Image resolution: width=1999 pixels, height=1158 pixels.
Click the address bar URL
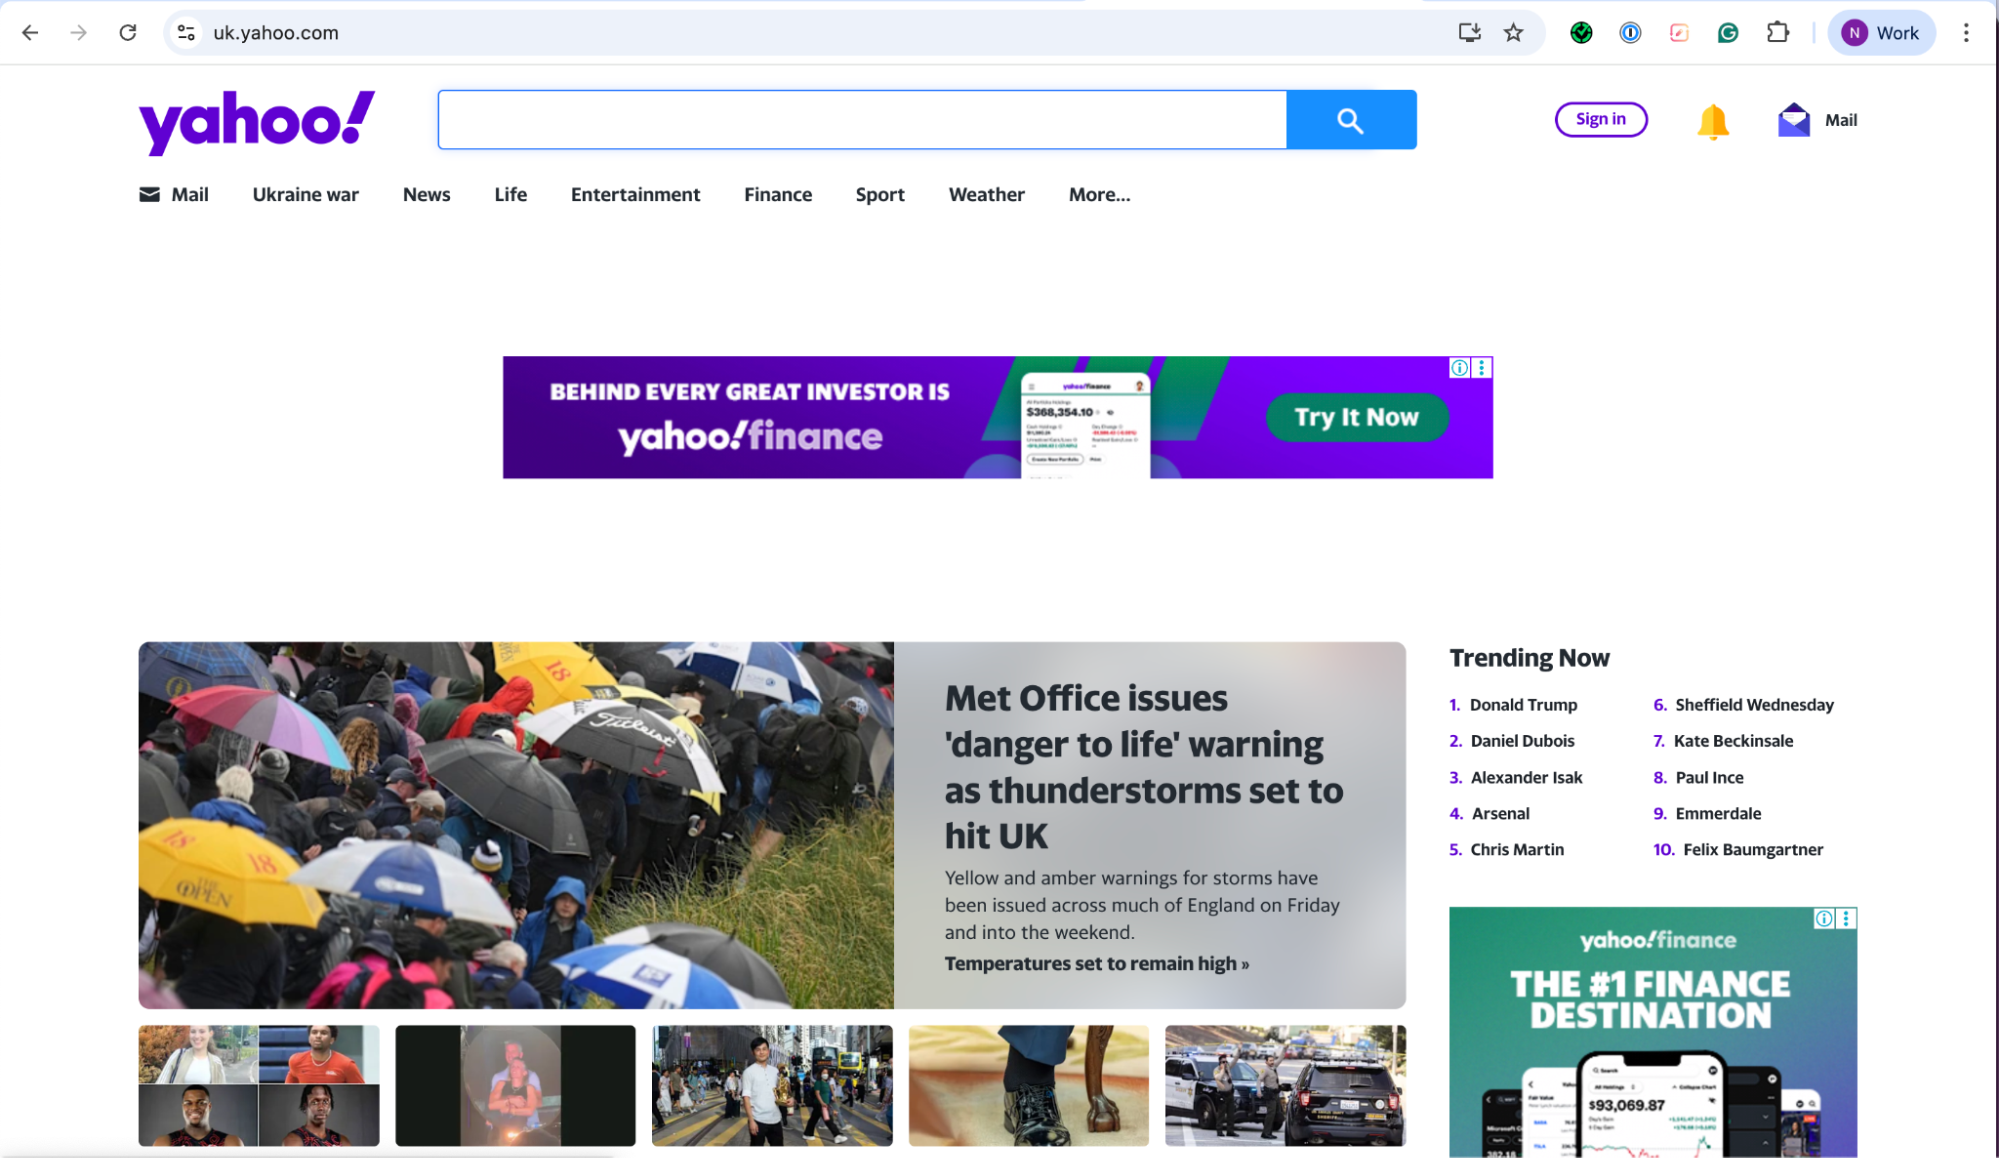pyautogui.click(x=276, y=33)
